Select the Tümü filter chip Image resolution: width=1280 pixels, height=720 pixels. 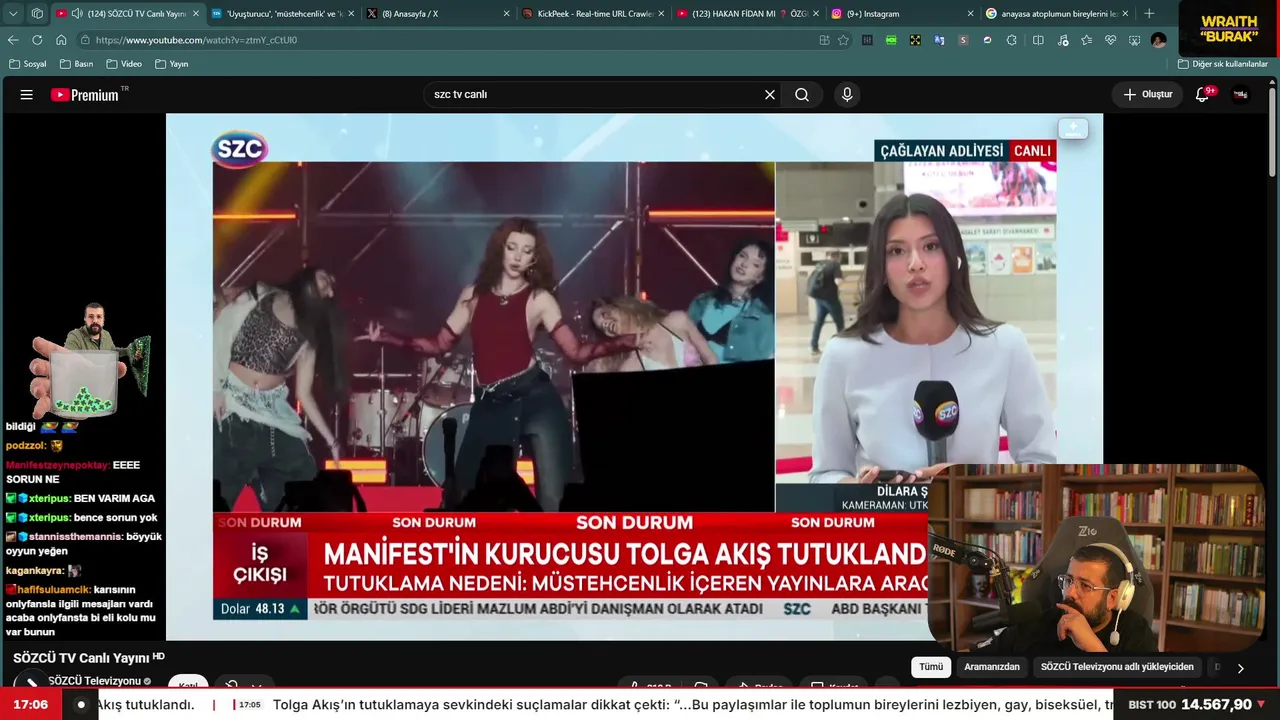[x=931, y=667]
